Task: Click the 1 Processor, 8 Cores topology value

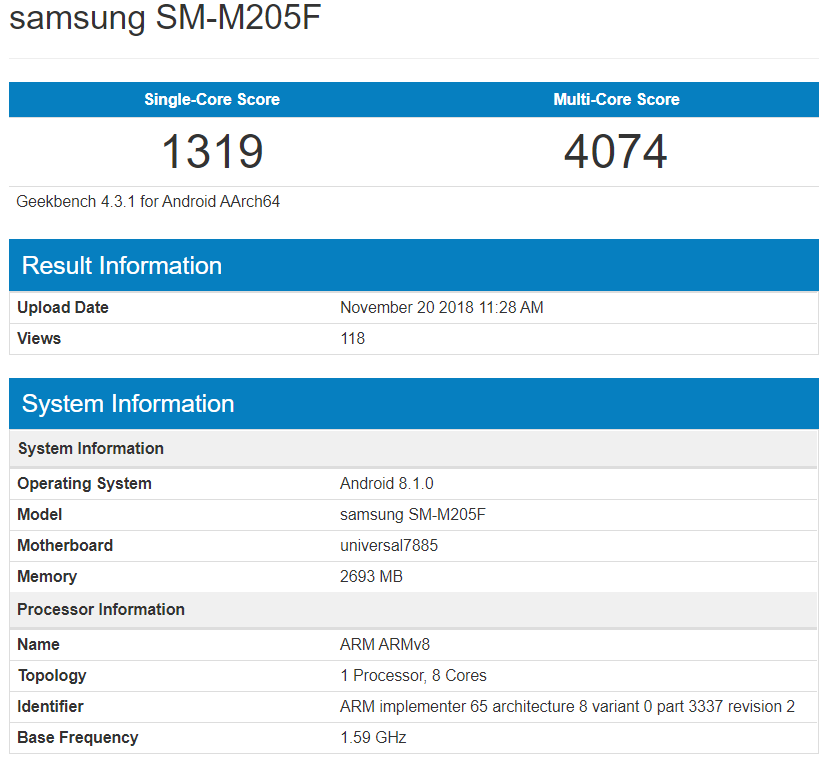Action: (413, 675)
